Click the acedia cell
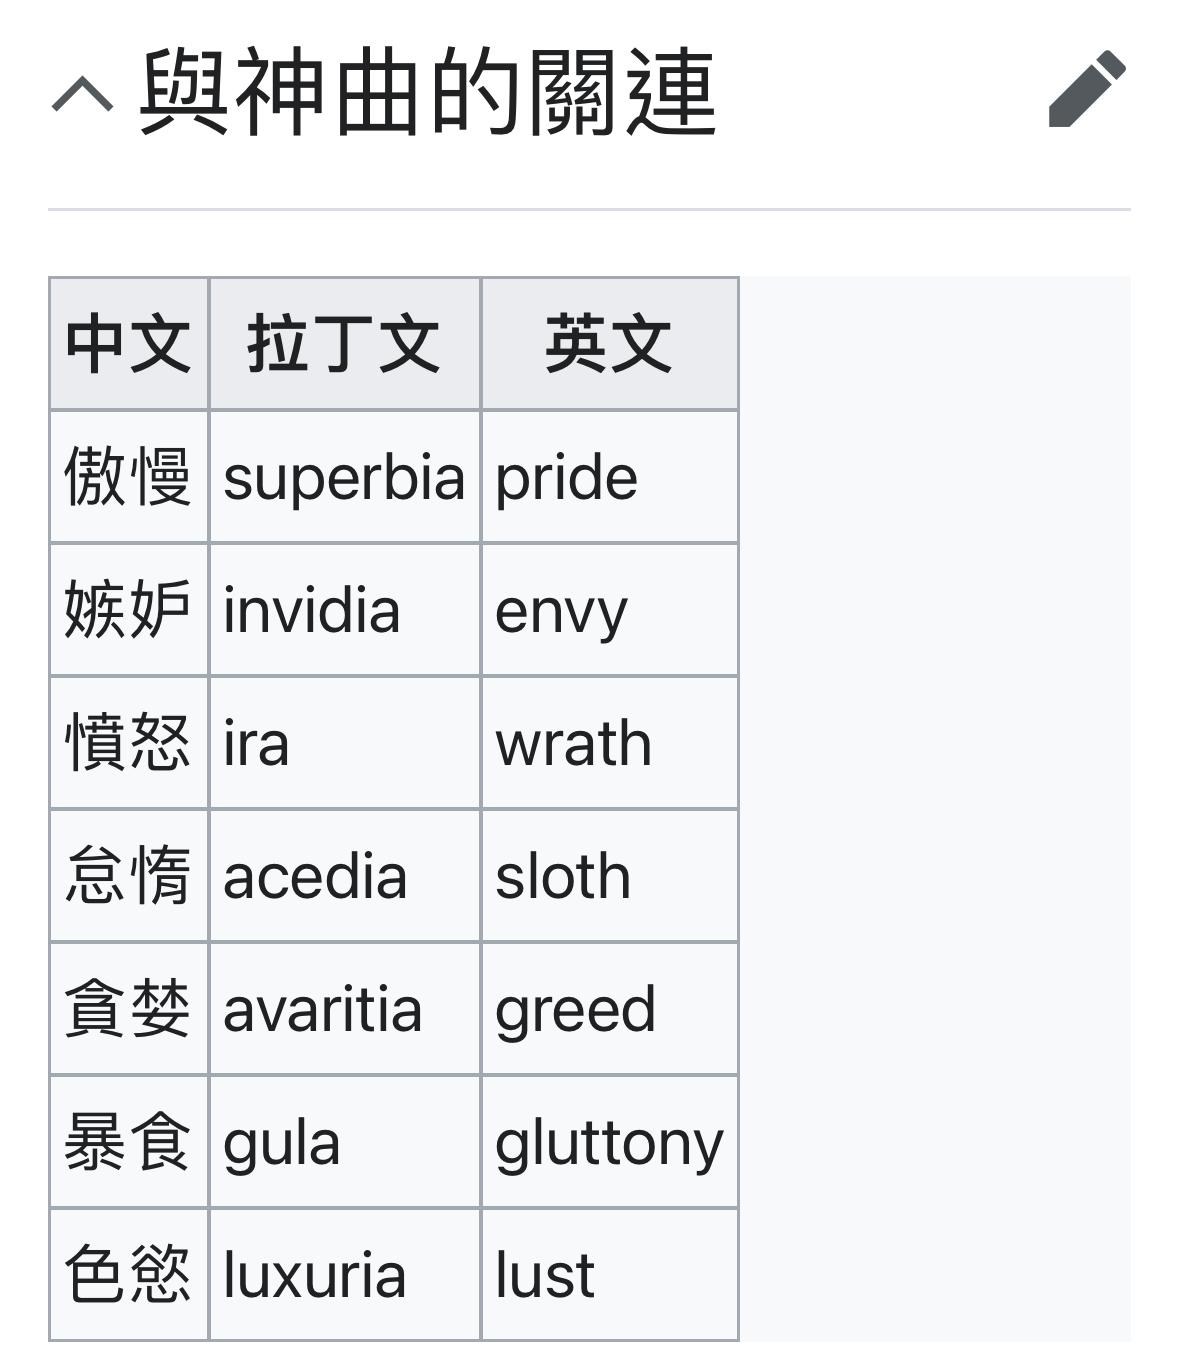Screen dimensions: 1179x1366 click(x=345, y=876)
